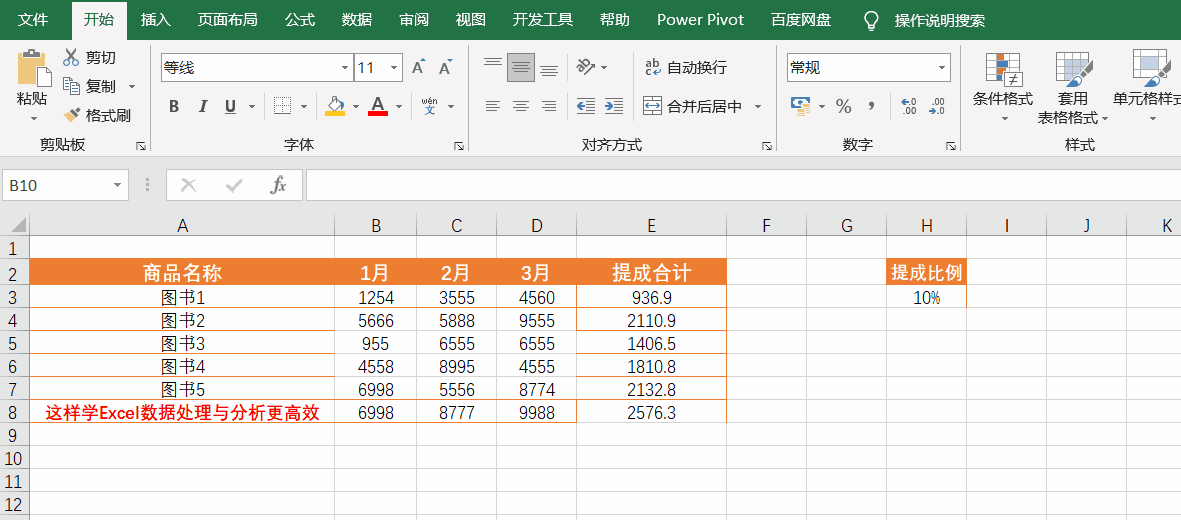Select cell containing 这样学Excel数据处理与分析更高效
Image resolution: width=1181 pixels, height=520 pixels.
[182, 412]
